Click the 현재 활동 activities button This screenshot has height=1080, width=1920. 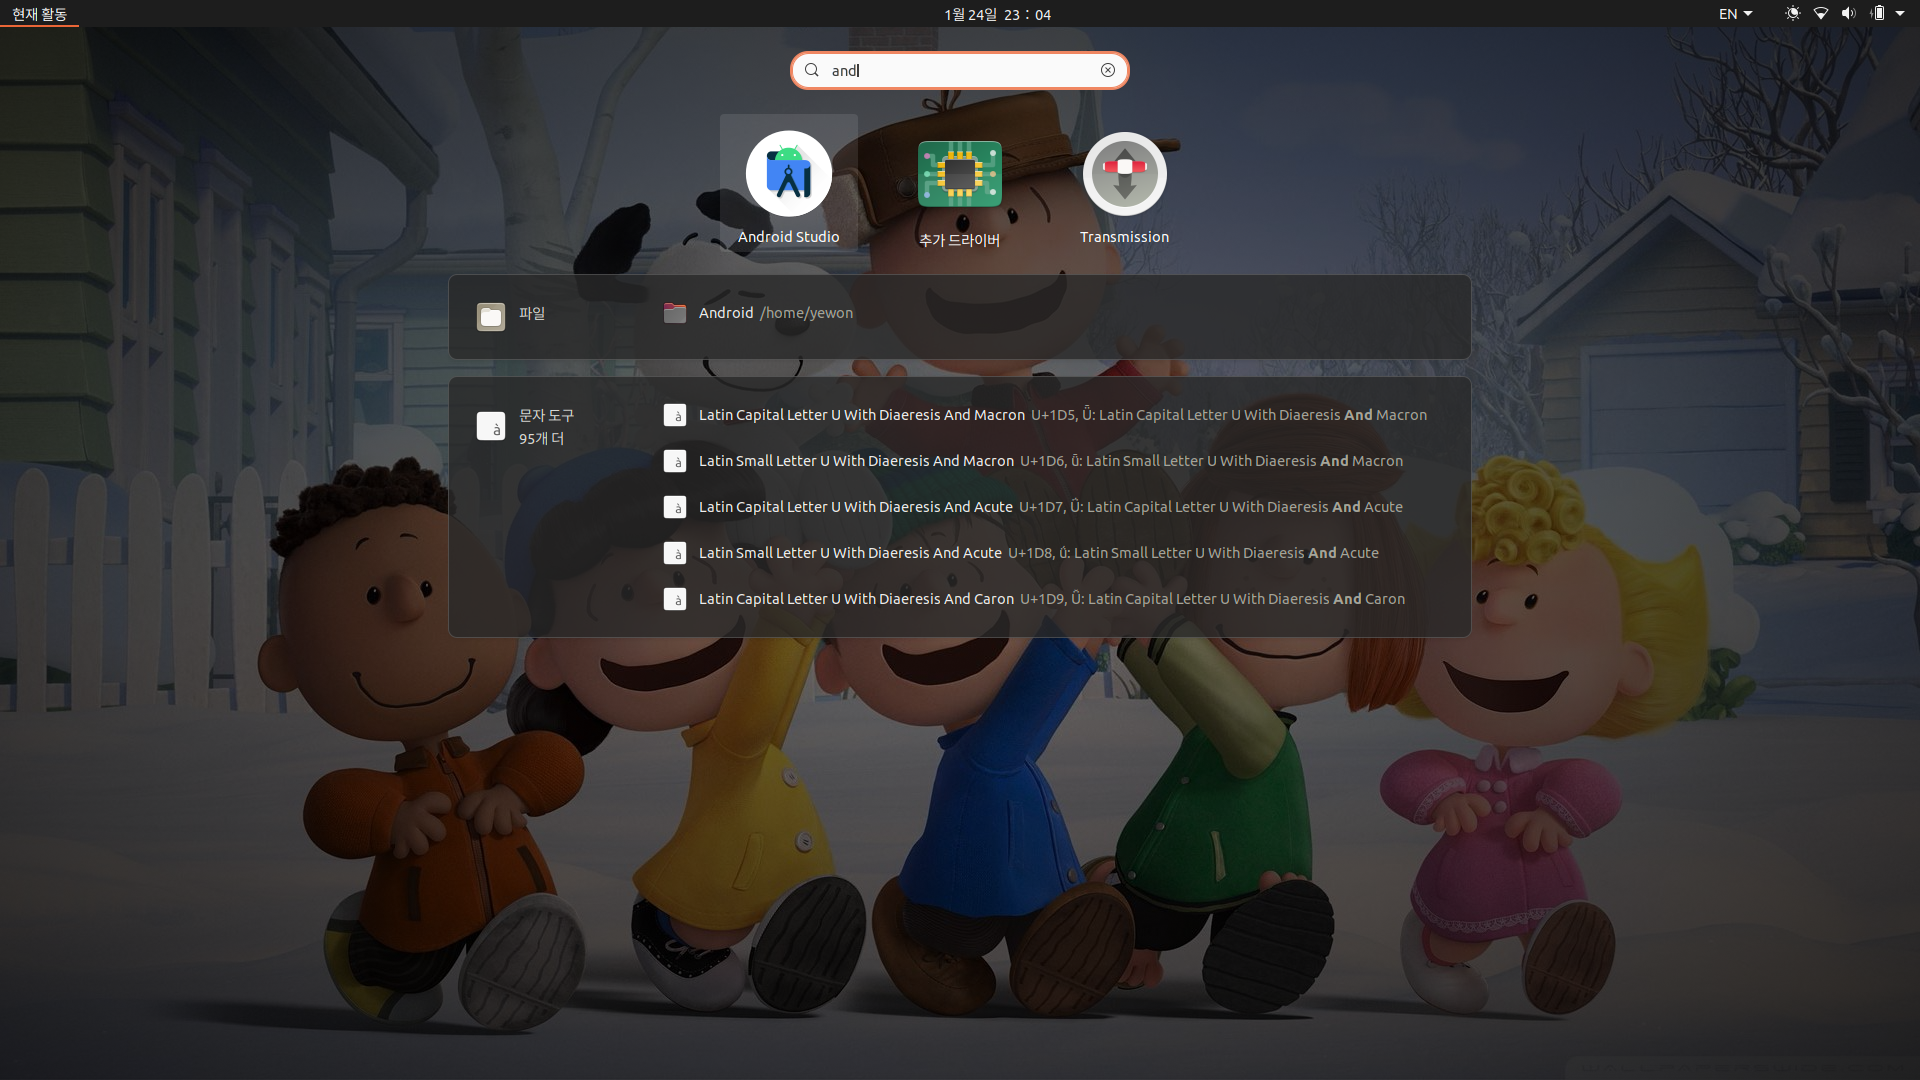pos(40,14)
